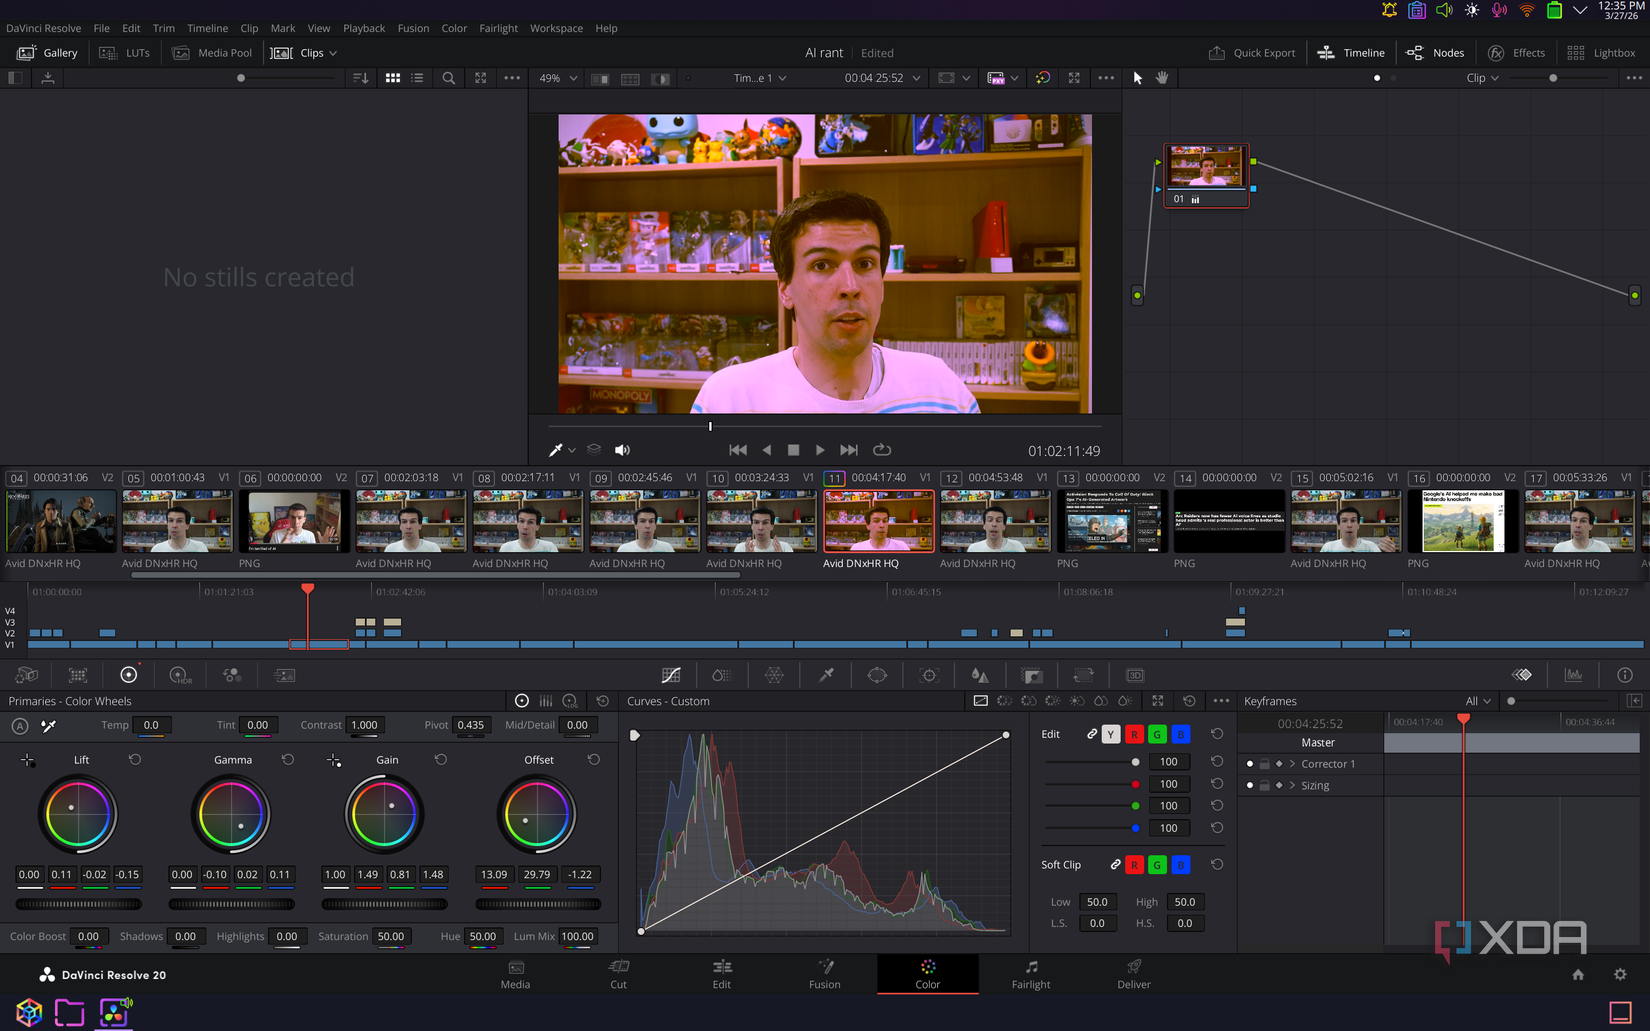The image size is (1650, 1031).
Task: Open the Effects panel
Action: [x=1517, y=52]
